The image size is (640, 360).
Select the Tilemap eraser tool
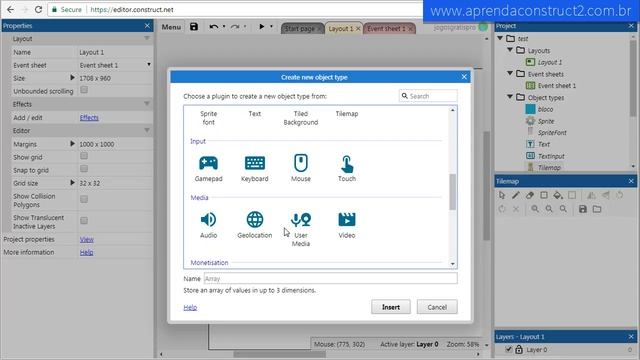pos(530,196)
